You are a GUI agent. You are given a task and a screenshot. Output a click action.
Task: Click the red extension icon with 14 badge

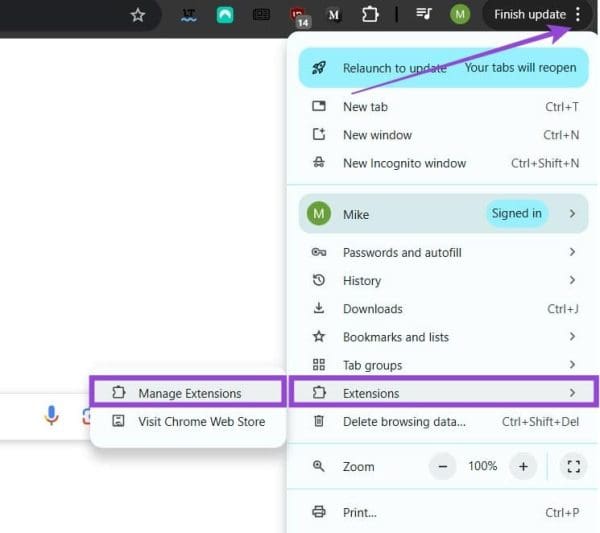tap(297, 16)
